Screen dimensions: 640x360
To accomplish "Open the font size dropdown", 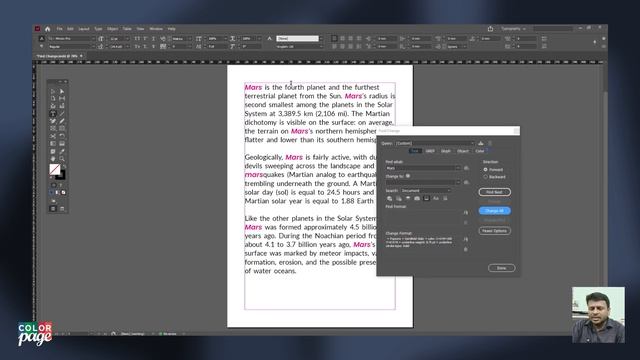I will (x=127, y=38).
